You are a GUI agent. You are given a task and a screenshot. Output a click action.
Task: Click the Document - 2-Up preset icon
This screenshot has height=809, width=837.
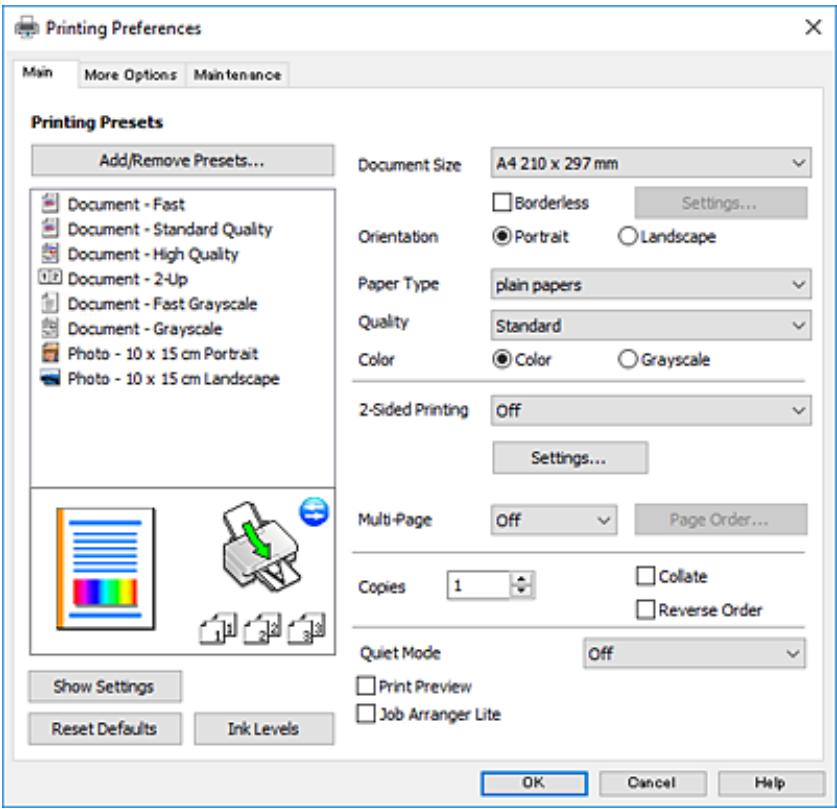[x=50, y=277]
